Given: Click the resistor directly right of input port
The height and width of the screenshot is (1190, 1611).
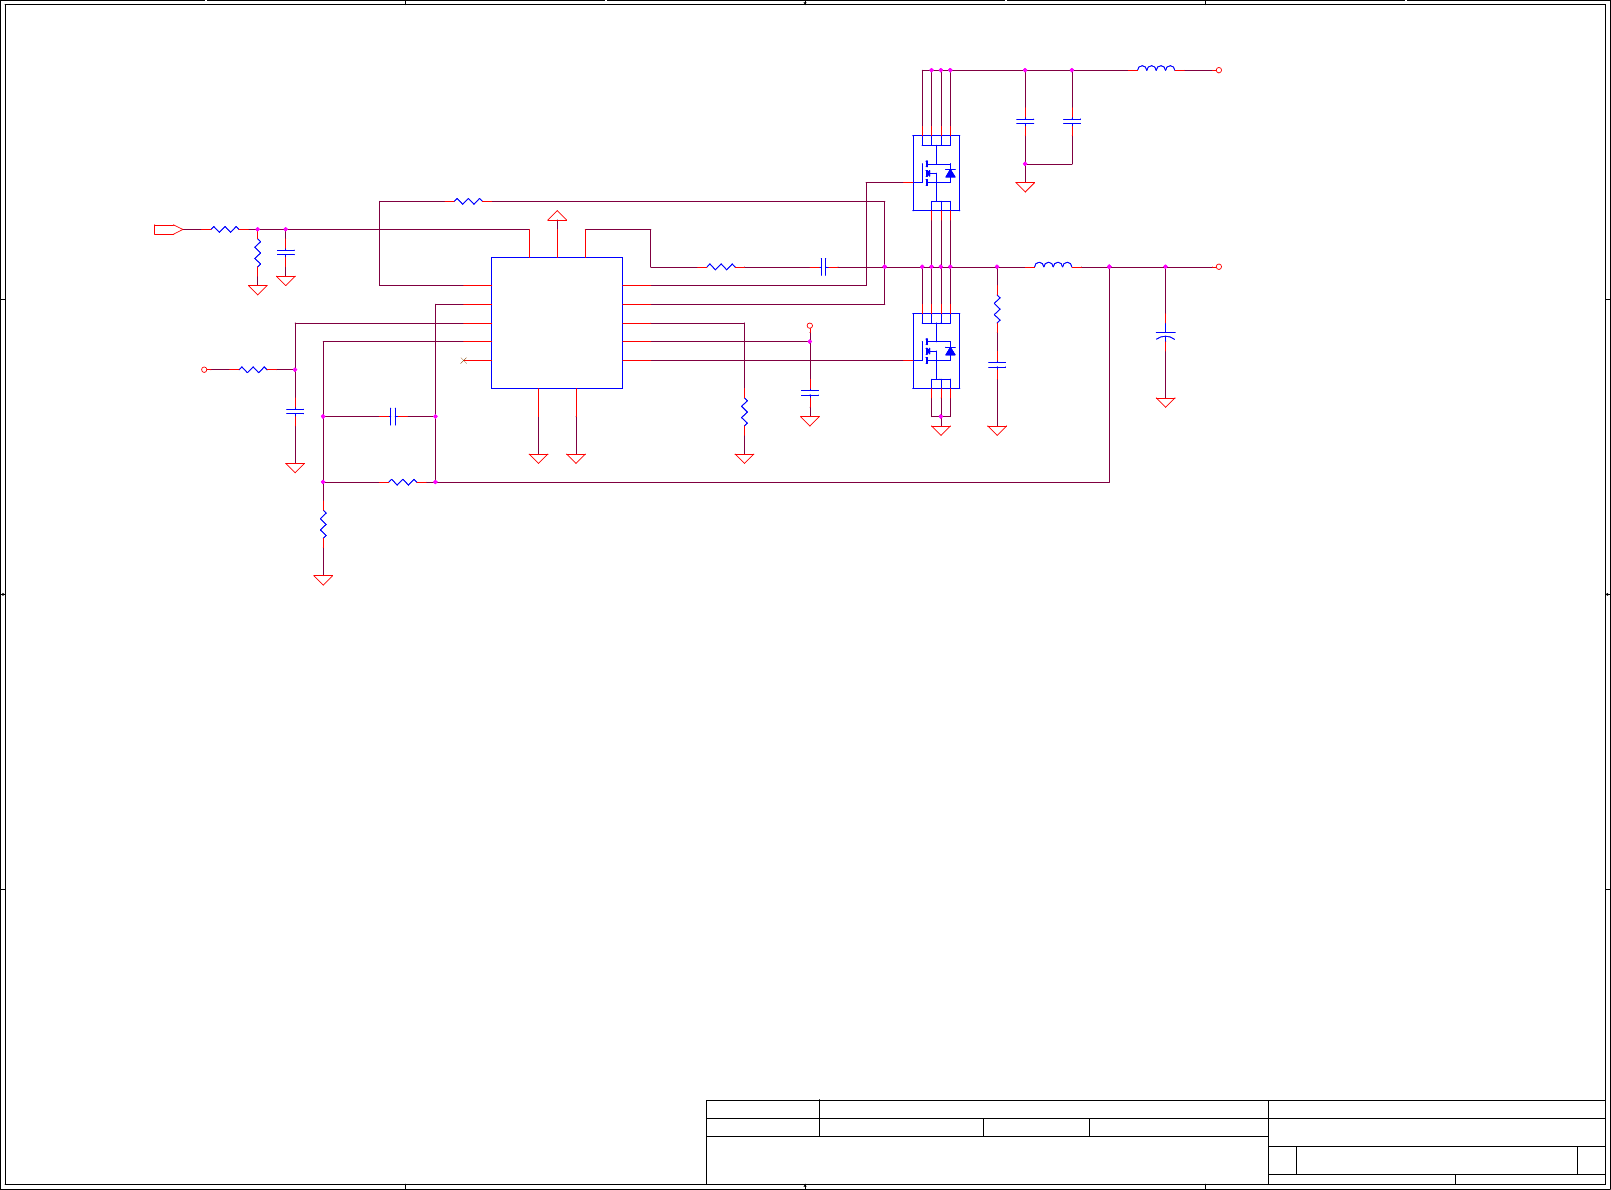Looking at the screenshot, I should [225, 230].
